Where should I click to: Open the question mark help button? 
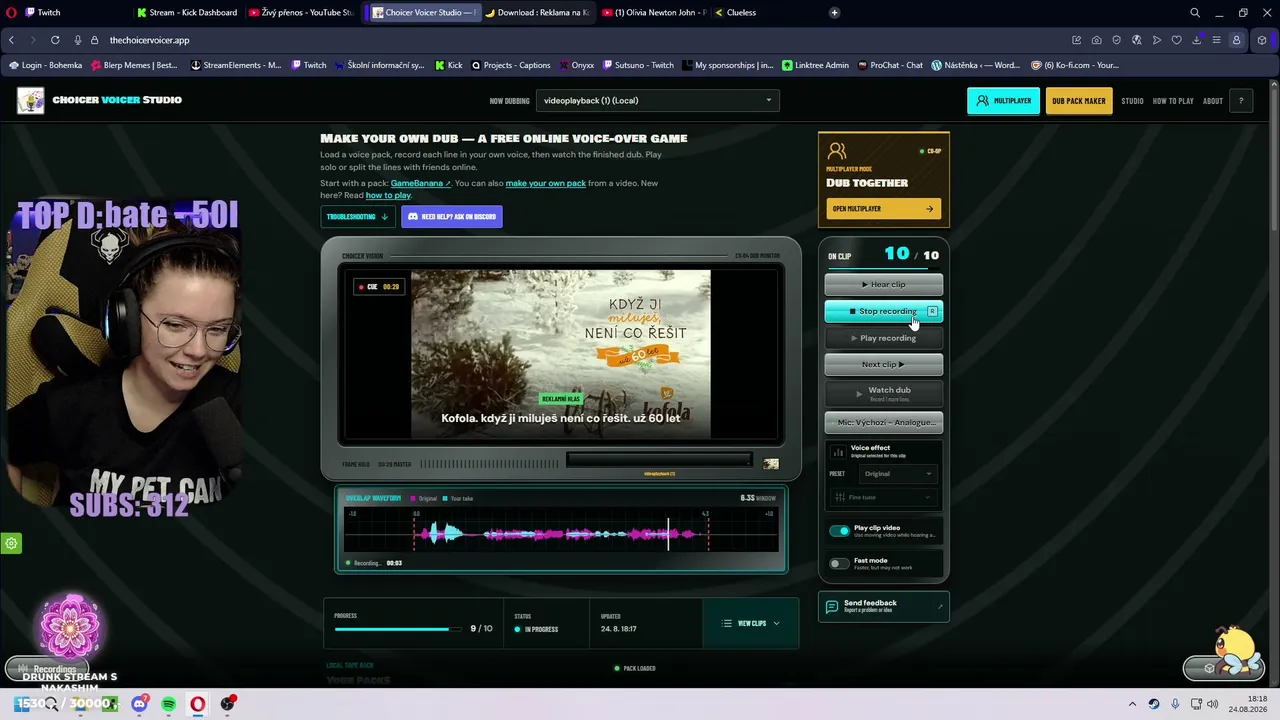point(1241,101)
